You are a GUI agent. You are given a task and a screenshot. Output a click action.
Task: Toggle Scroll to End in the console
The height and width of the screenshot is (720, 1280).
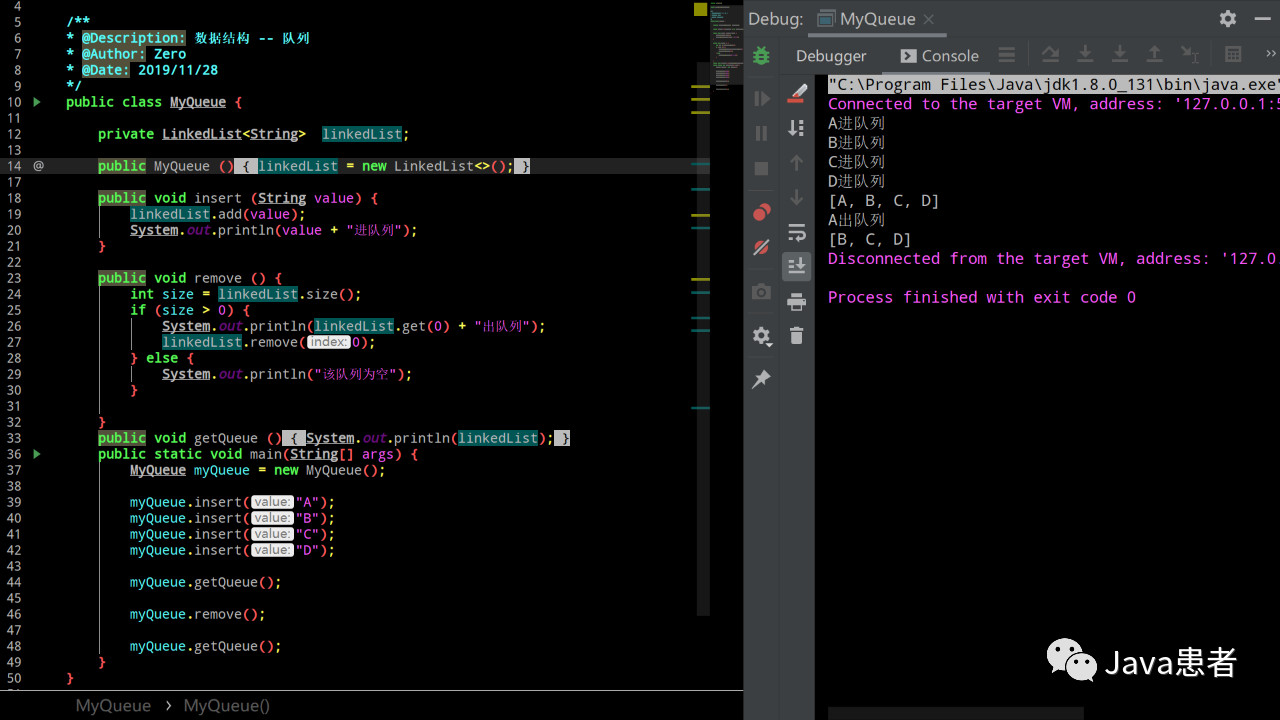pyautogui.click(x=797, y=266)
